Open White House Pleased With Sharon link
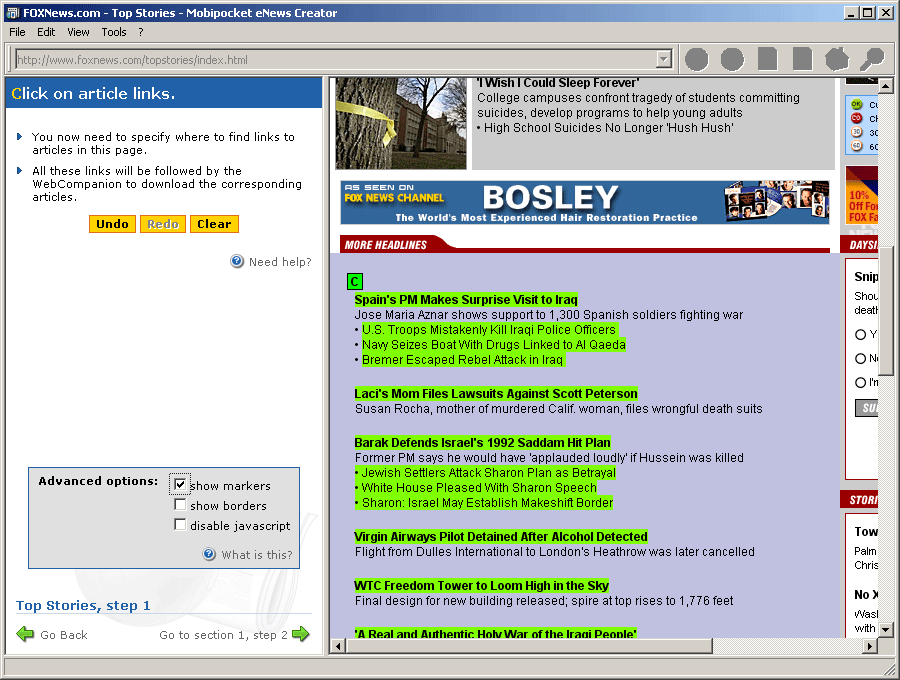The width and height of the screenshot is (900, 680). [479, 487]
